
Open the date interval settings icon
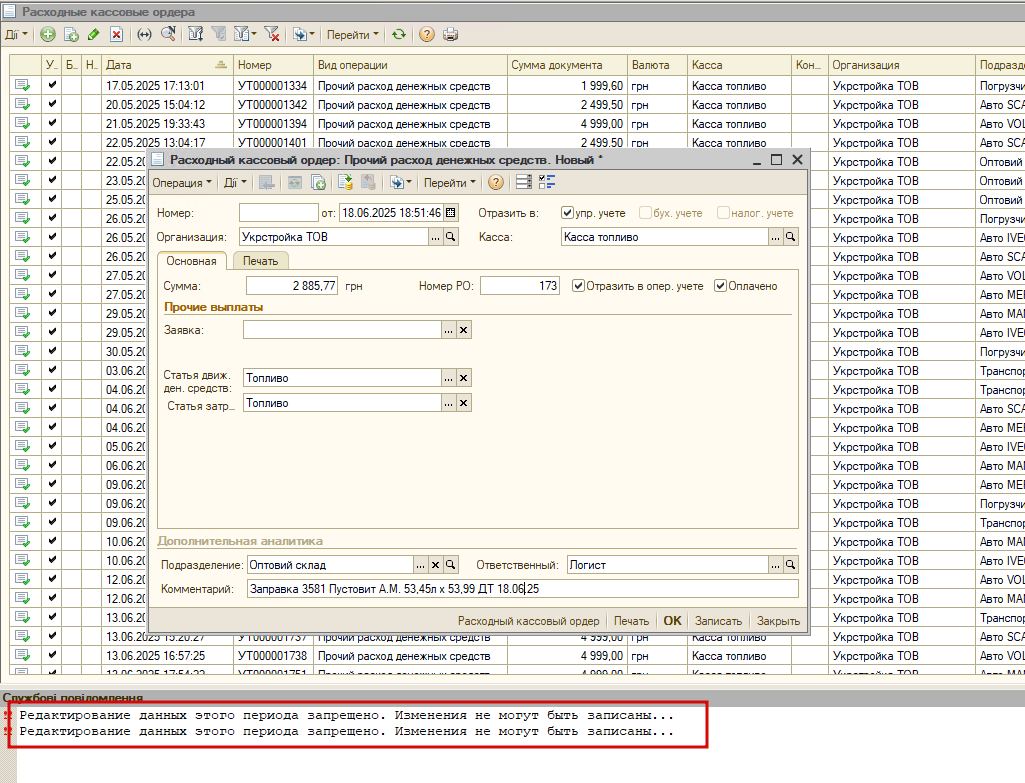[x=144, y=35]
